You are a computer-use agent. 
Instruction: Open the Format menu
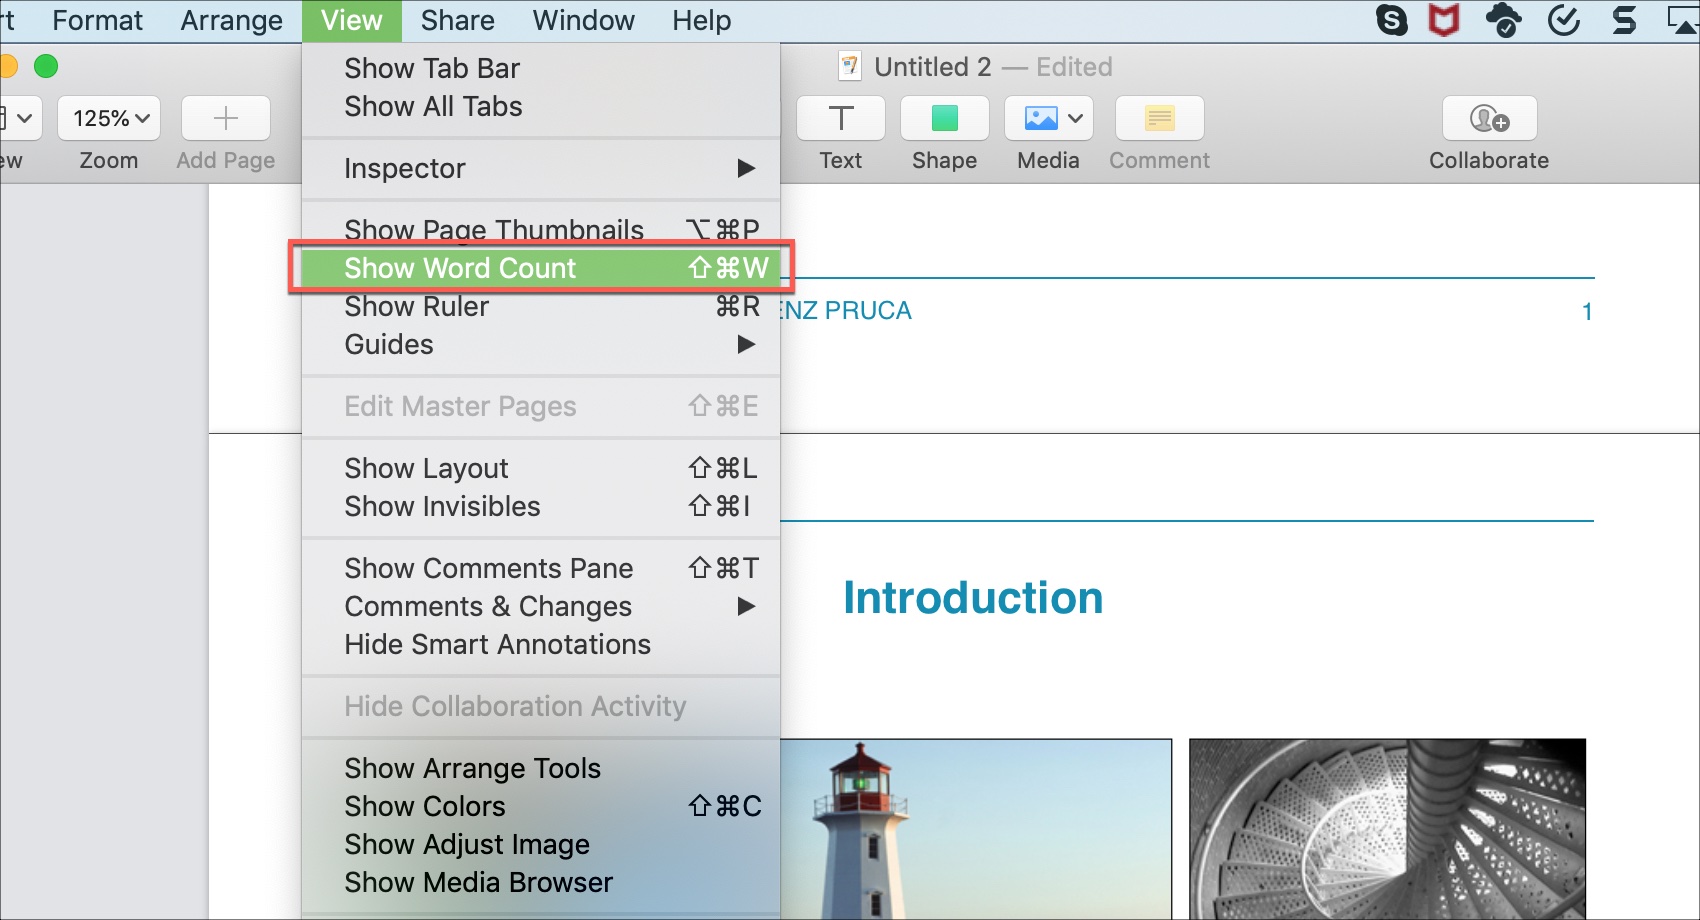click(x=97, y=20)
